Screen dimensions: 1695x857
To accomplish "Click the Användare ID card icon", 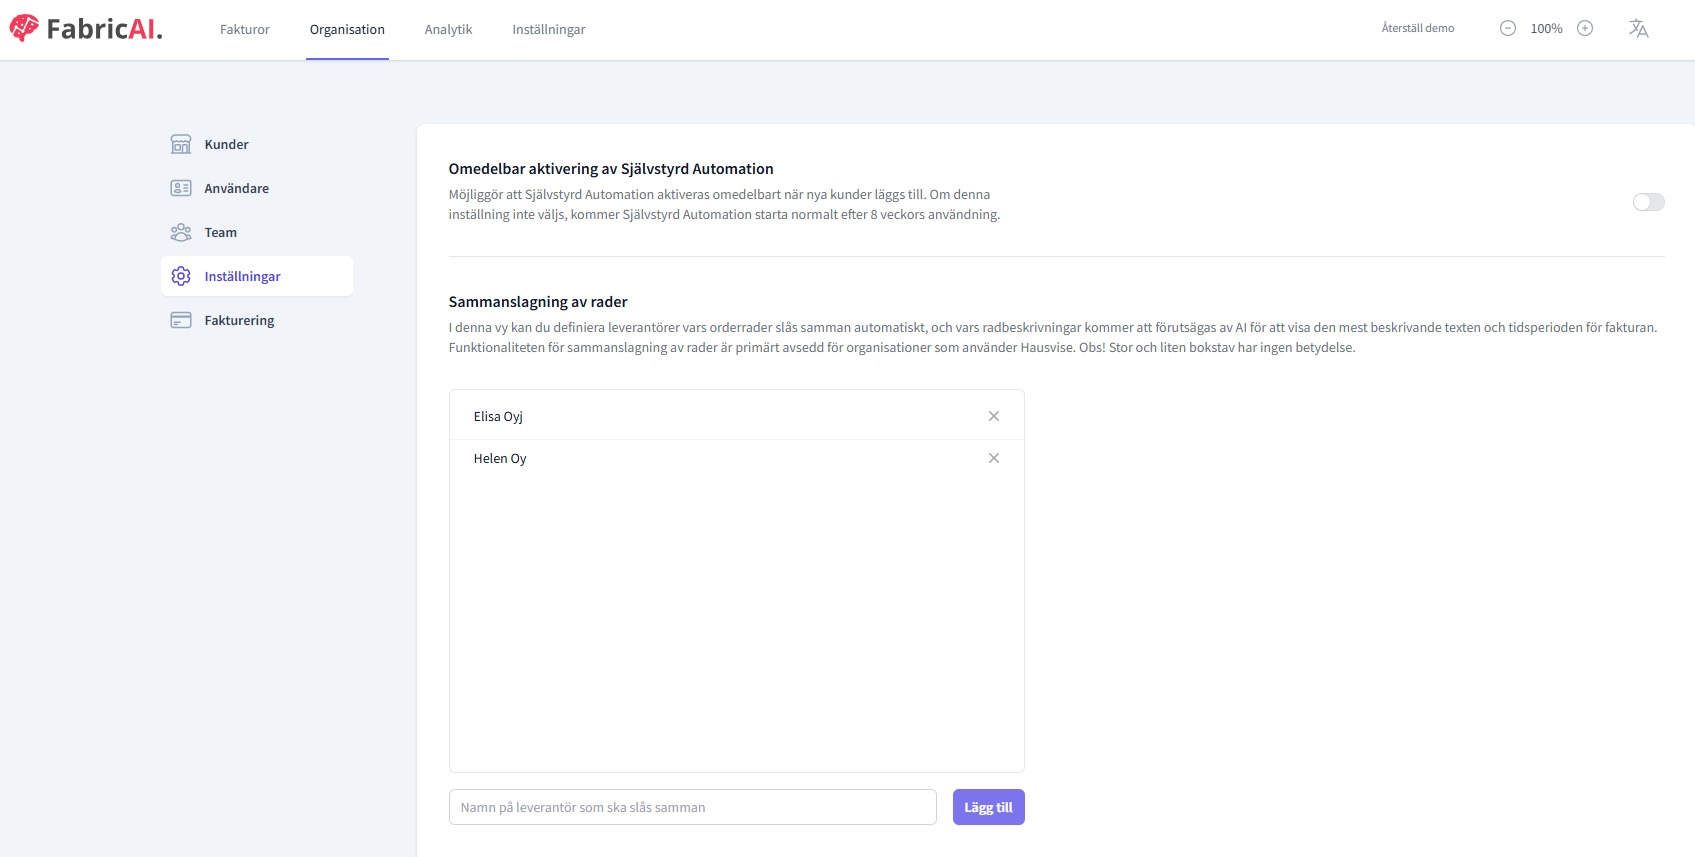I will tap(181, 188).
